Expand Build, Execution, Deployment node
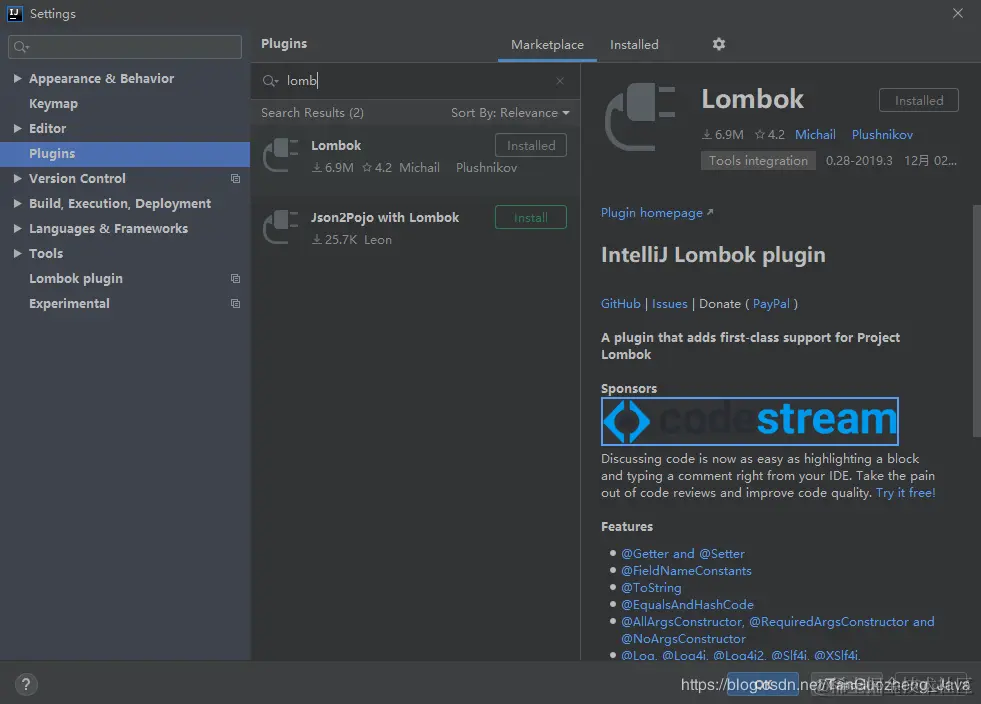Screen dimensions: 981x704 pyautogui.click(x=18, y=203)
